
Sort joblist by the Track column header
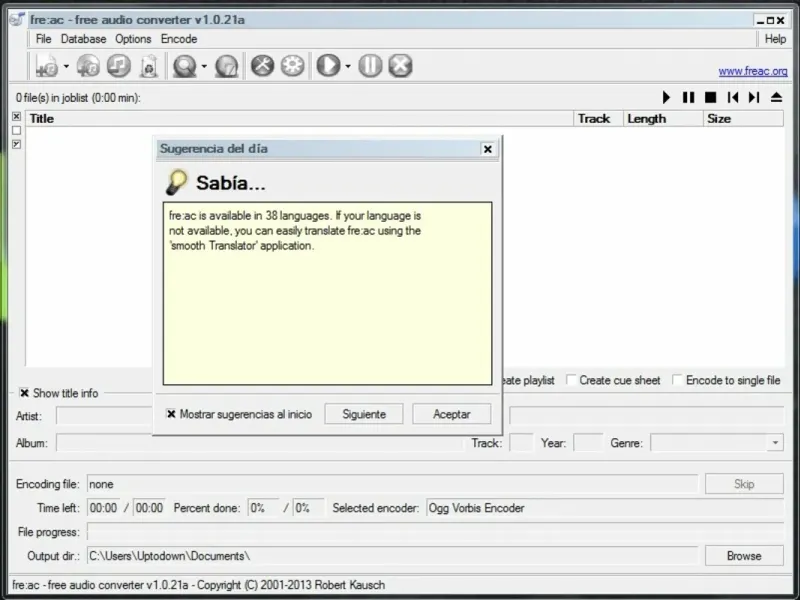pyautogui.click(x=598, y=118)
